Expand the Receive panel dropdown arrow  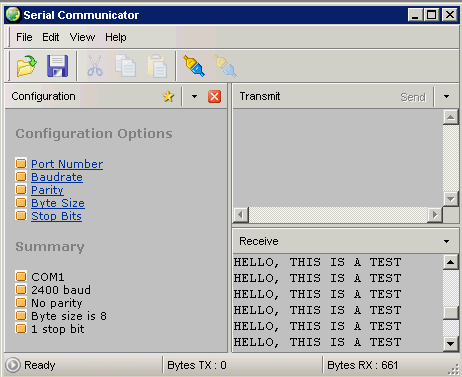point(446,241)
